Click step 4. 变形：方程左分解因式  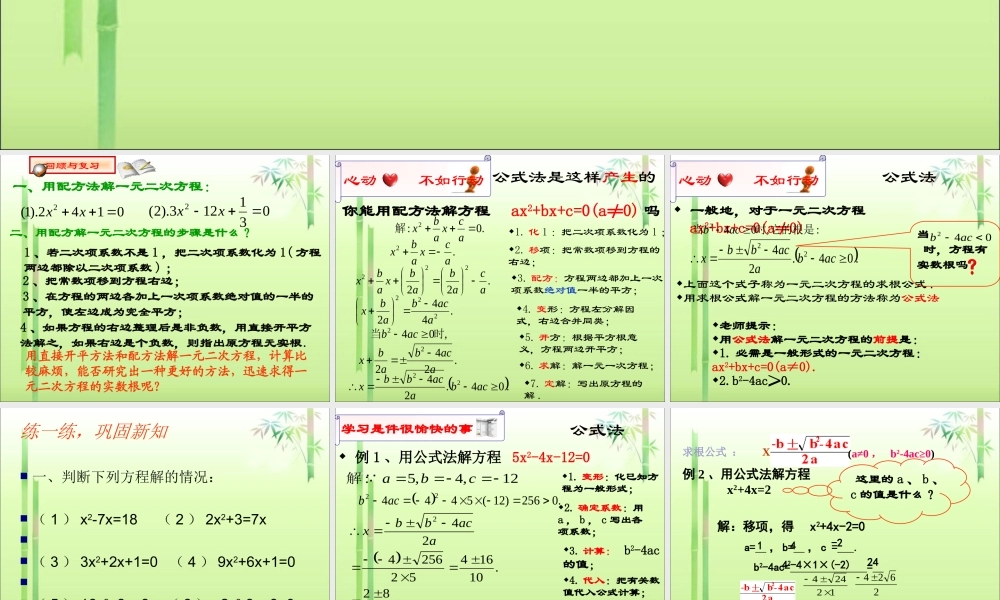pos(576,315)
